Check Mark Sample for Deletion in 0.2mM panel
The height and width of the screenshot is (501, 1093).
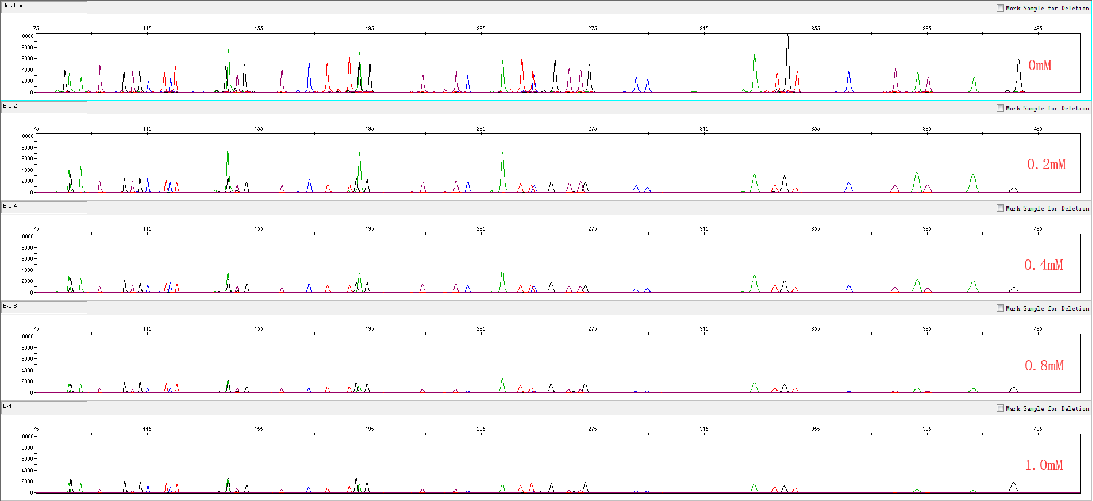pos(1000,108)
